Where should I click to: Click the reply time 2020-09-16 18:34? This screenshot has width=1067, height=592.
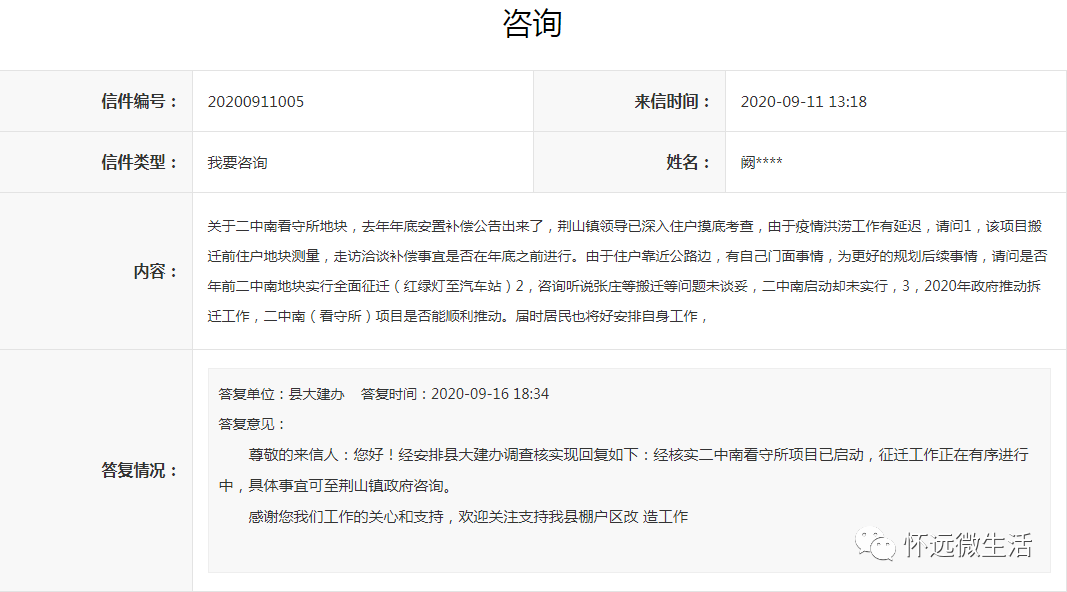click(x=489, y=394)
